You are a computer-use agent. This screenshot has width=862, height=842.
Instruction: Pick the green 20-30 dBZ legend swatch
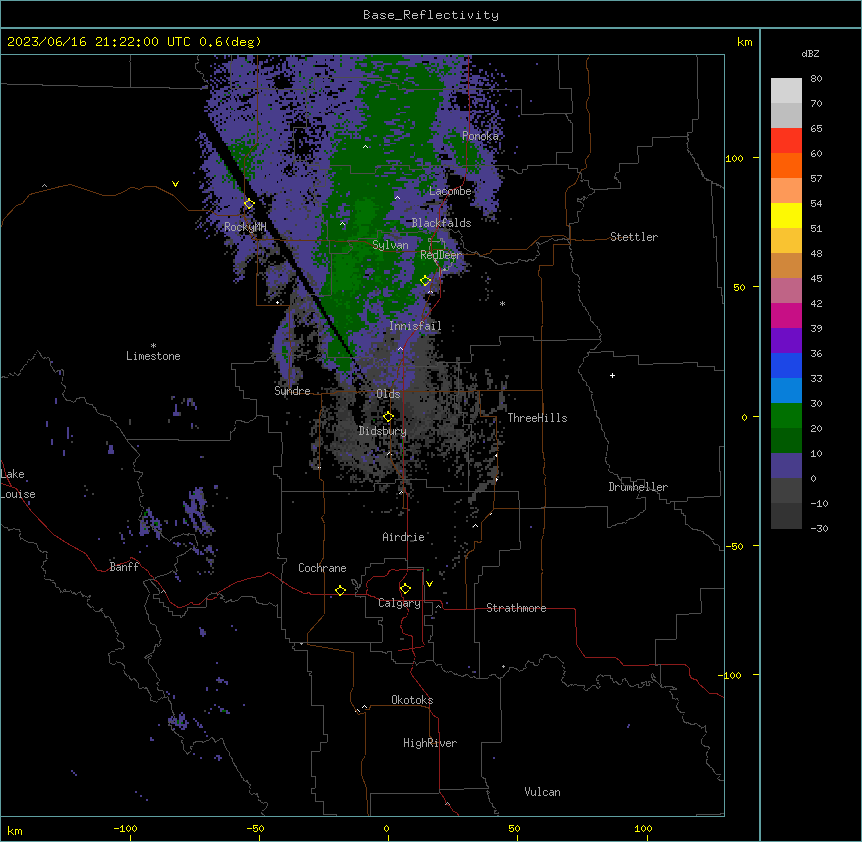[786, 416]
